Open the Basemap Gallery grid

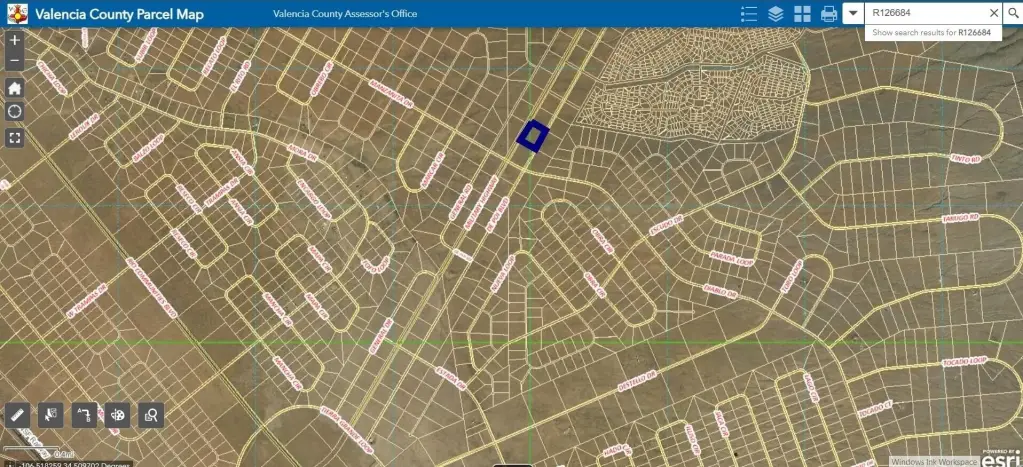pyautogui.click(x=802, y=14)
